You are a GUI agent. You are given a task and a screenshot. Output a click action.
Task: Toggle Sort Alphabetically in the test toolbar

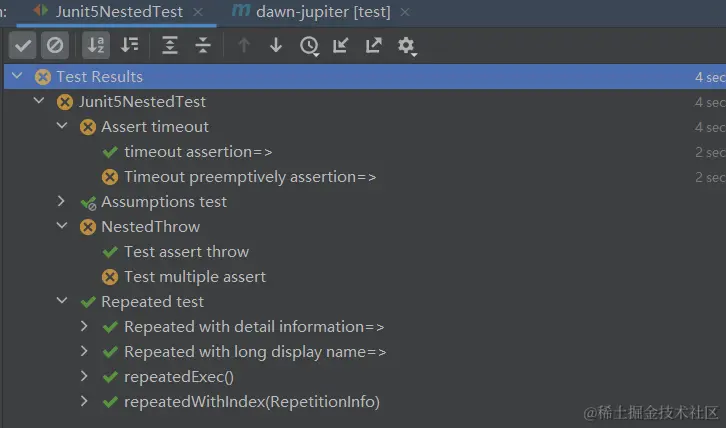[96, 45]
